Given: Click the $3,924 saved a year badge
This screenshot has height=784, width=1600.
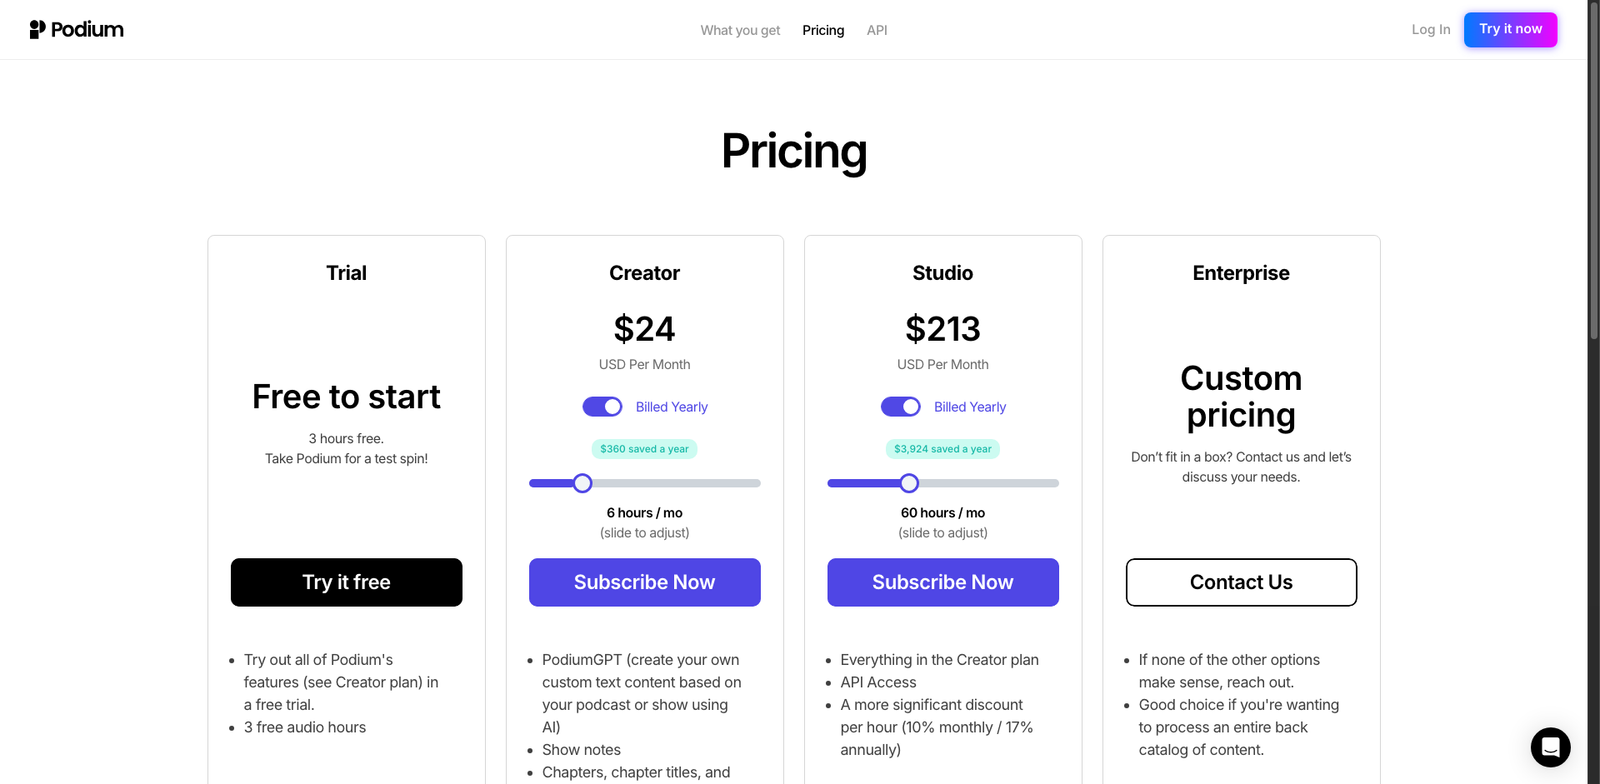Looking at the screenshot, I should tap(942, 448).
